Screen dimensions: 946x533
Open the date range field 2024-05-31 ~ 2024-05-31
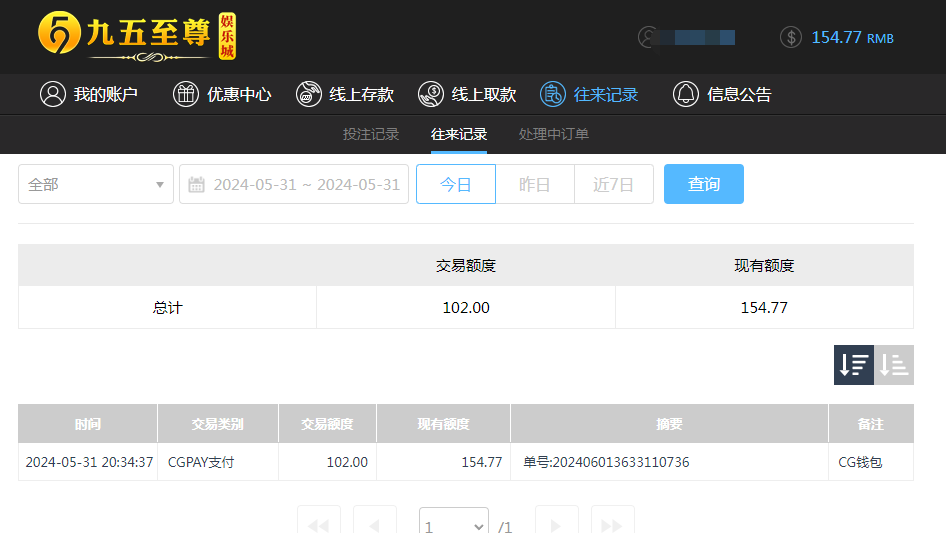[x=294, y=184]
